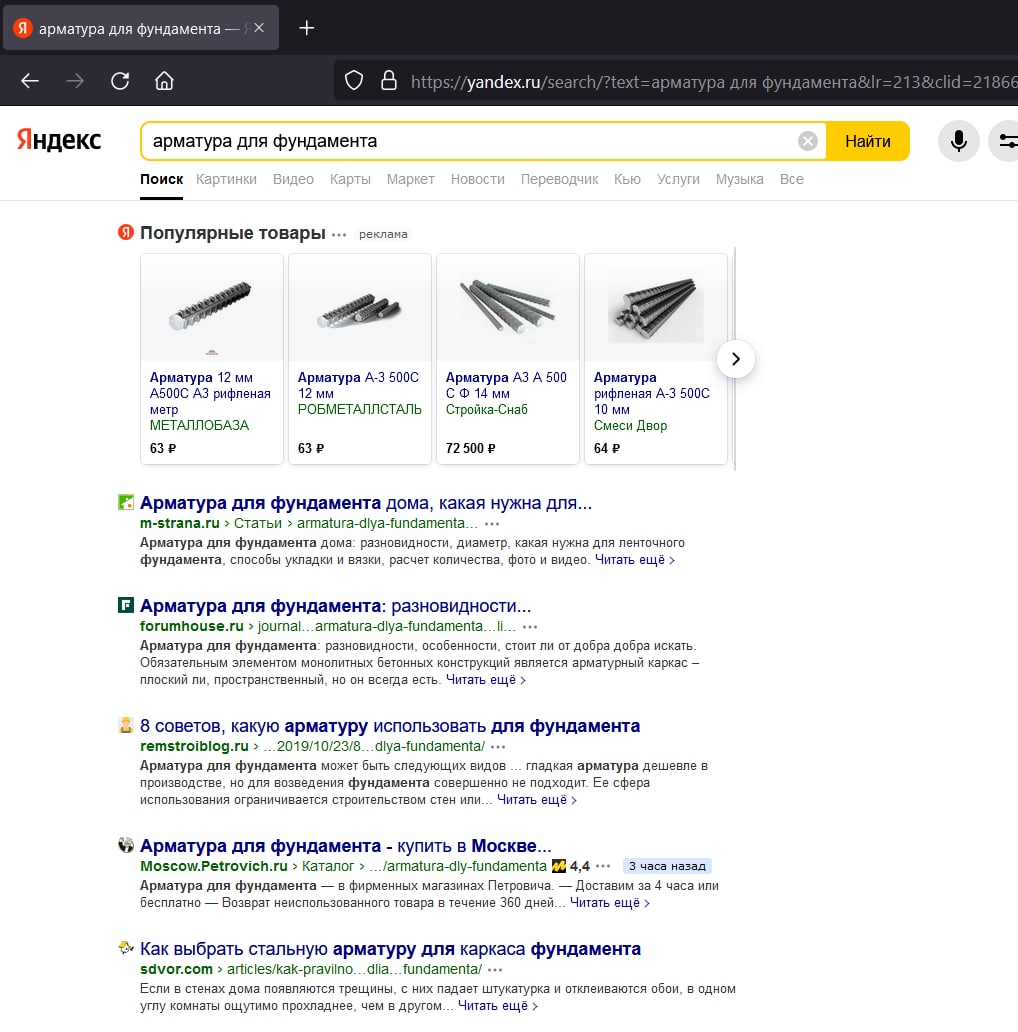1018x1032 pixels.
Task: Switch to Картинки tab
Action: pos(226,179)
